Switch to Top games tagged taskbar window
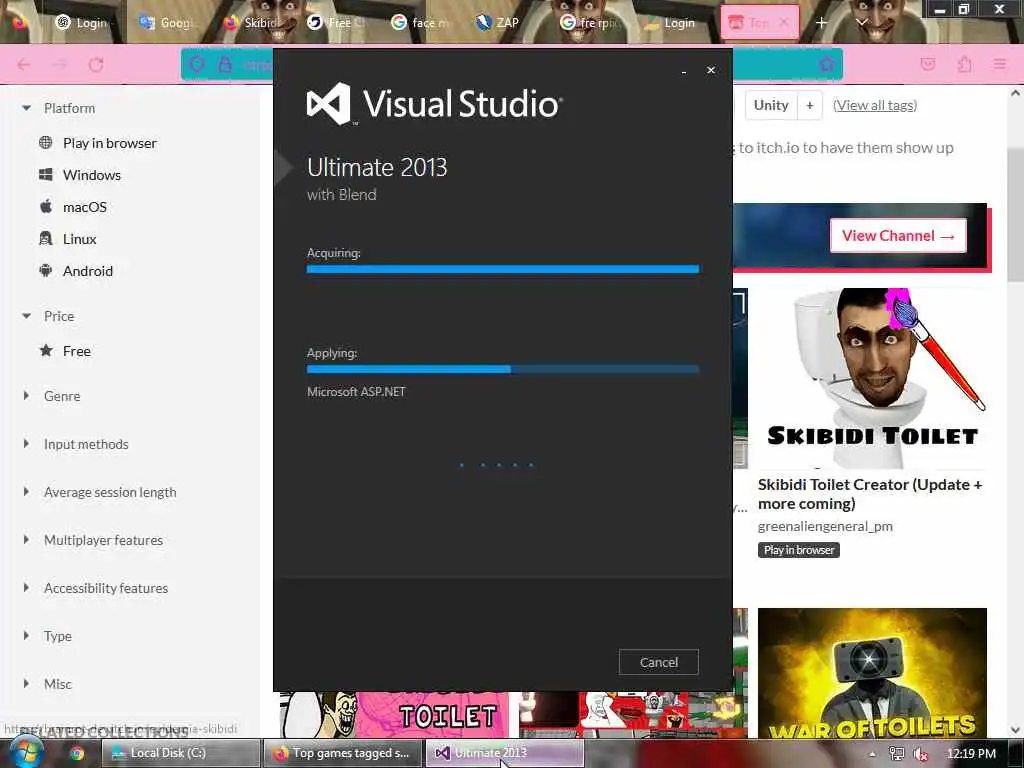The height and width of the screenshot is (768, 1024). tap(343, 753)
